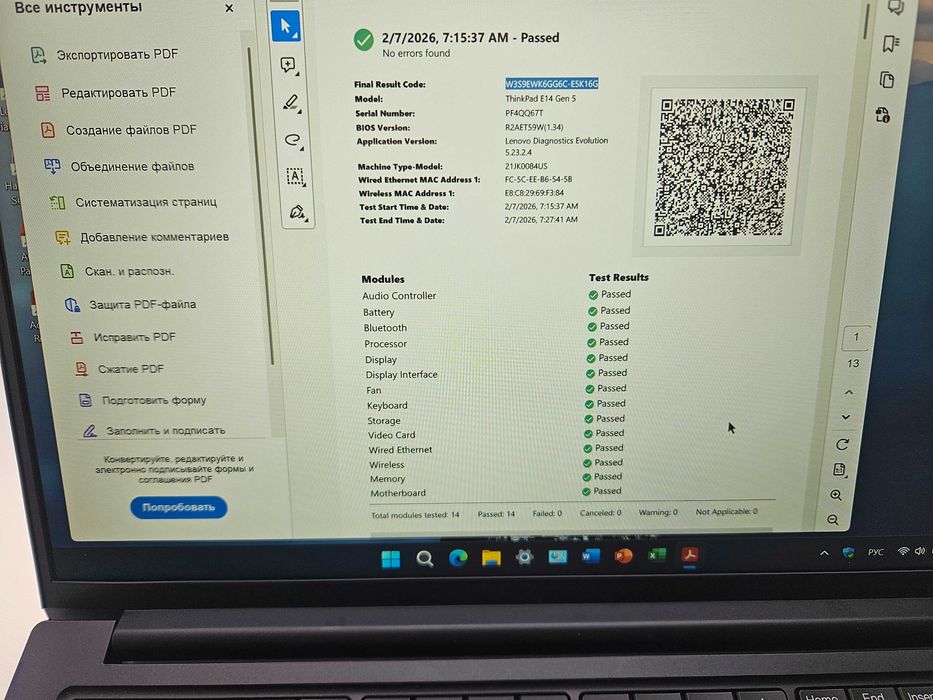
Task: Click the highlighted Final Result Code value
Action: tap(552, 83)
